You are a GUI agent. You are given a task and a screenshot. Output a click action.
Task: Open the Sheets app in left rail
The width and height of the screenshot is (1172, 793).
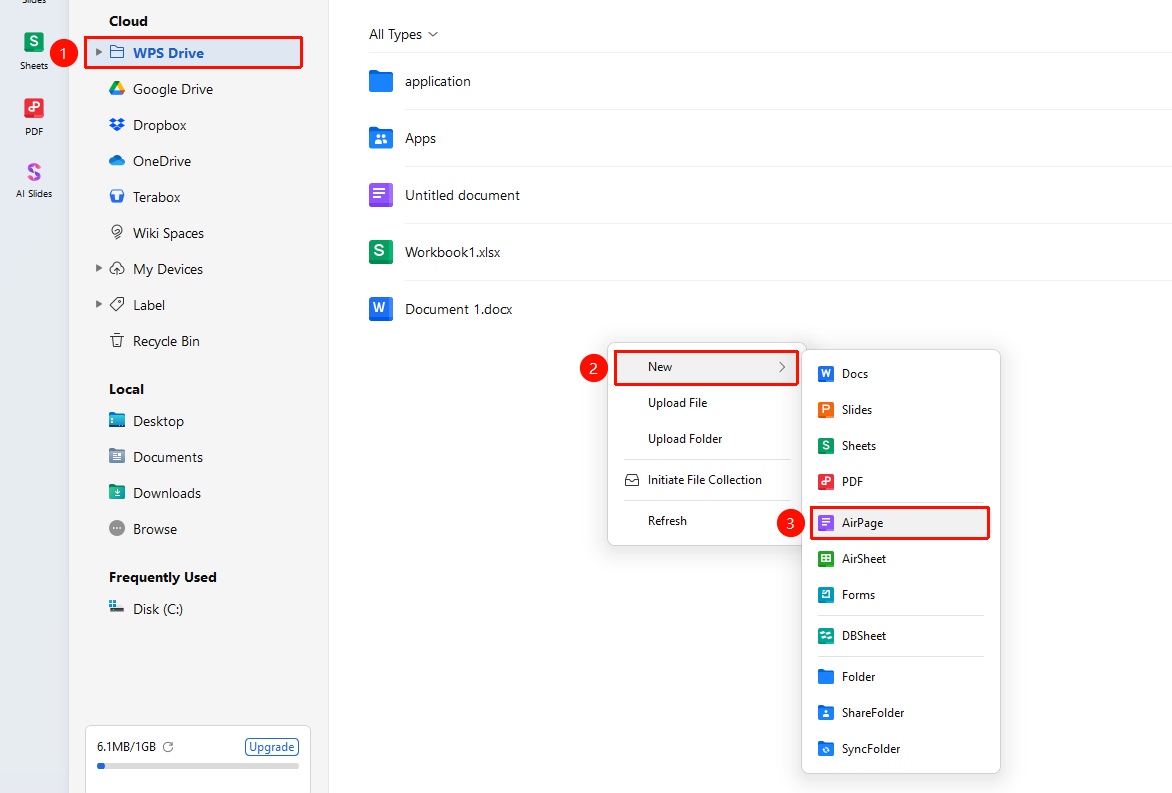point(34,51)
